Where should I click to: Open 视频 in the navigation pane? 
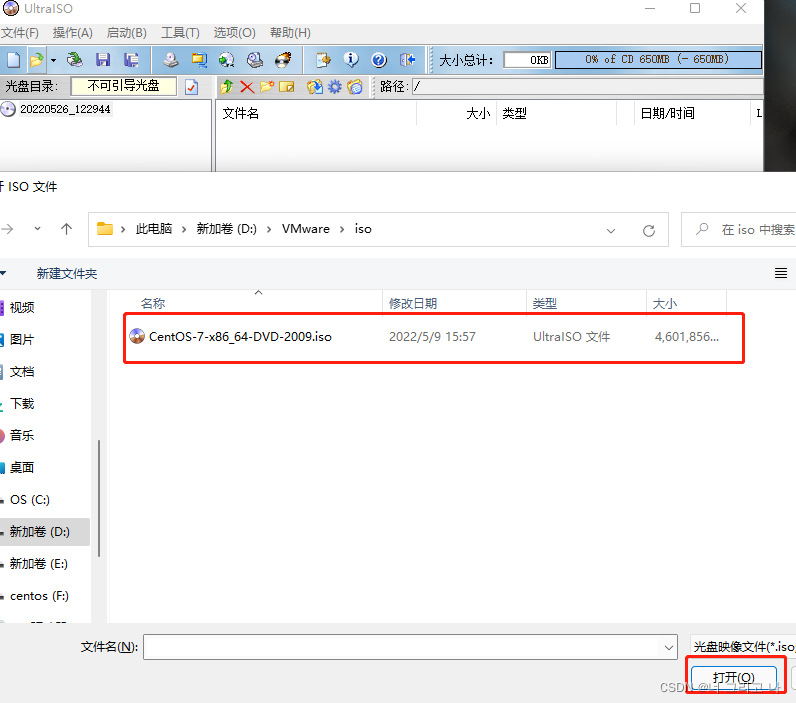[x=22, y=308]
